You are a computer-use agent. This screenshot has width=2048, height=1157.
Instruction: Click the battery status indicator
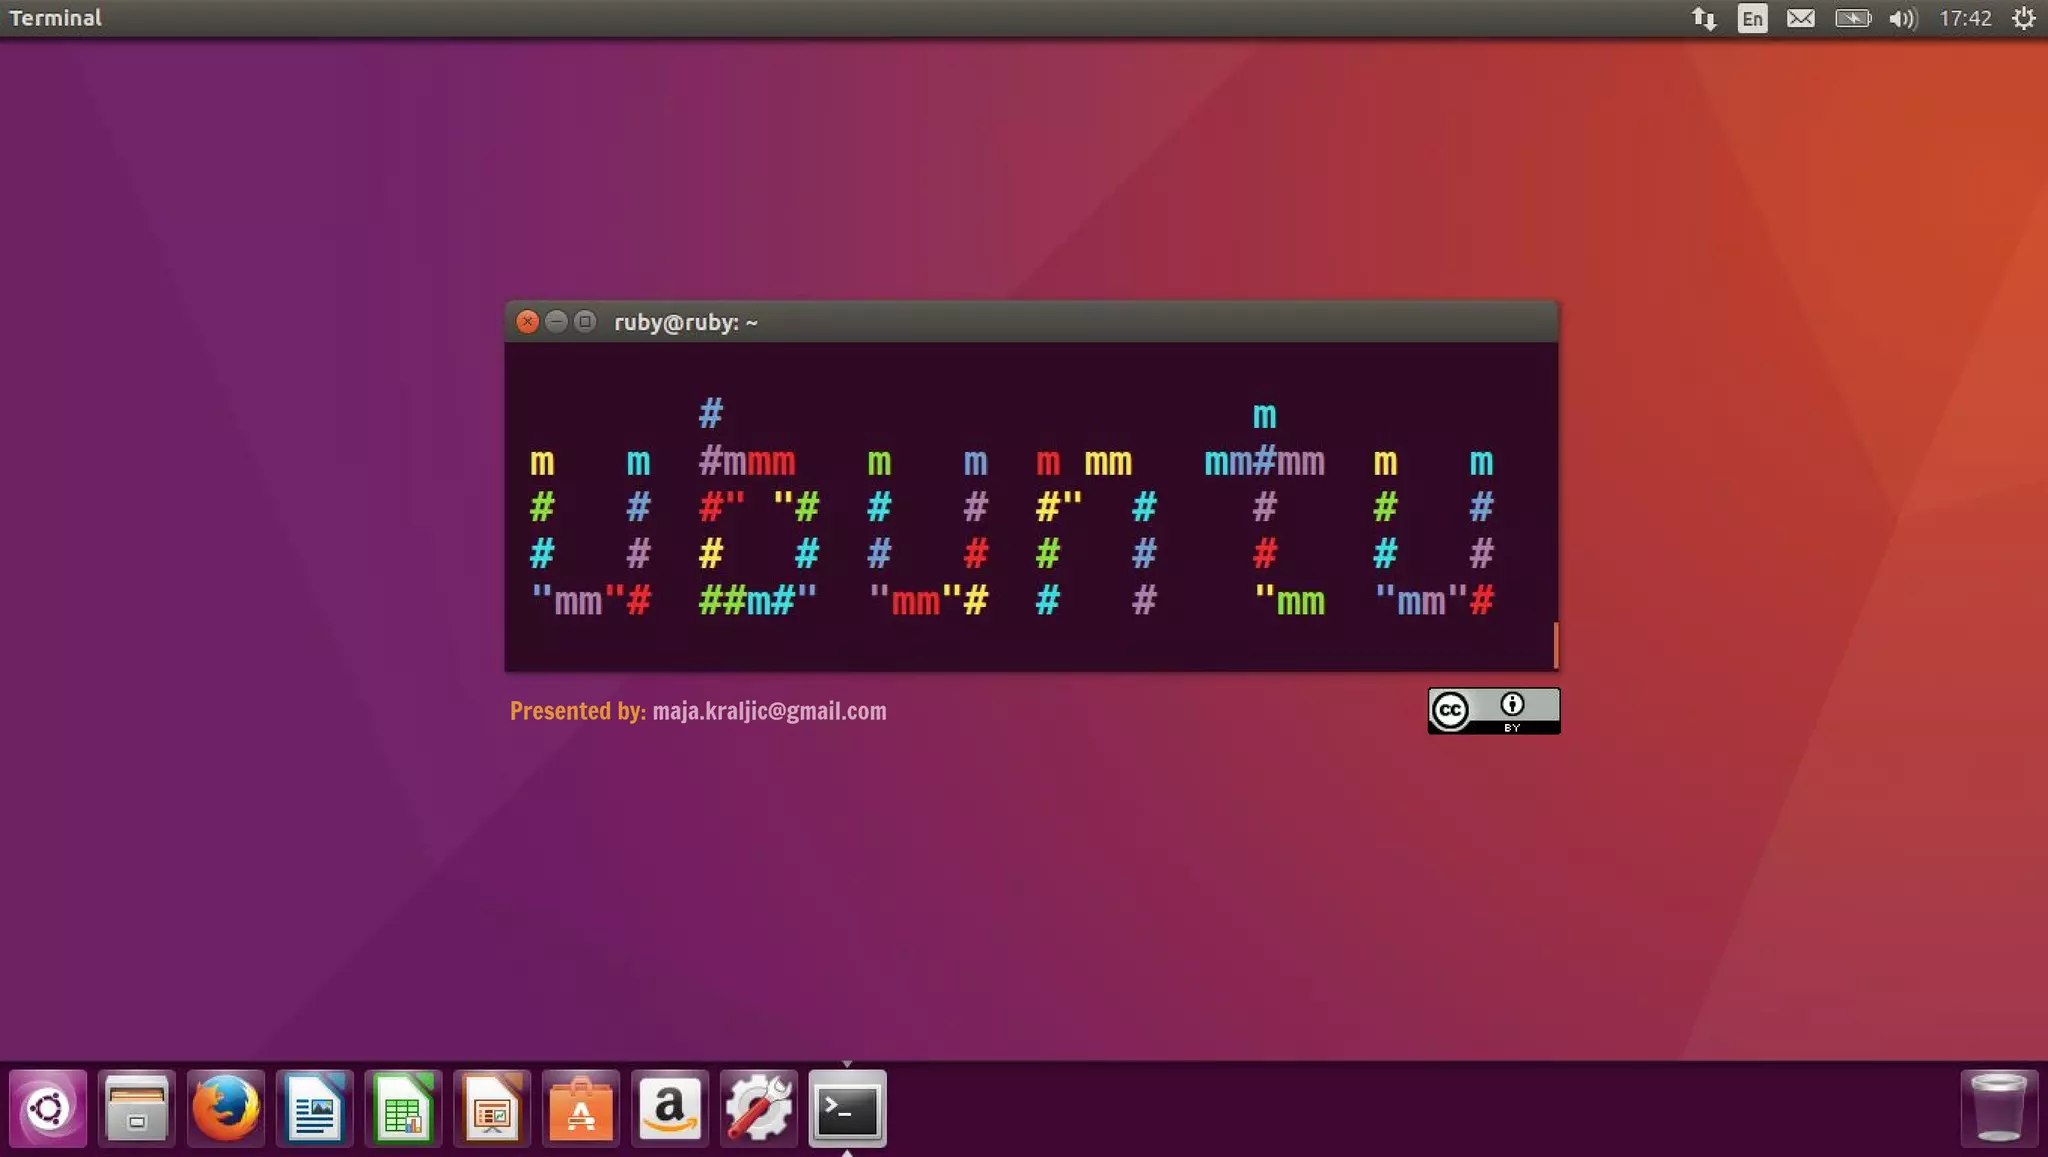[1852, 19]
